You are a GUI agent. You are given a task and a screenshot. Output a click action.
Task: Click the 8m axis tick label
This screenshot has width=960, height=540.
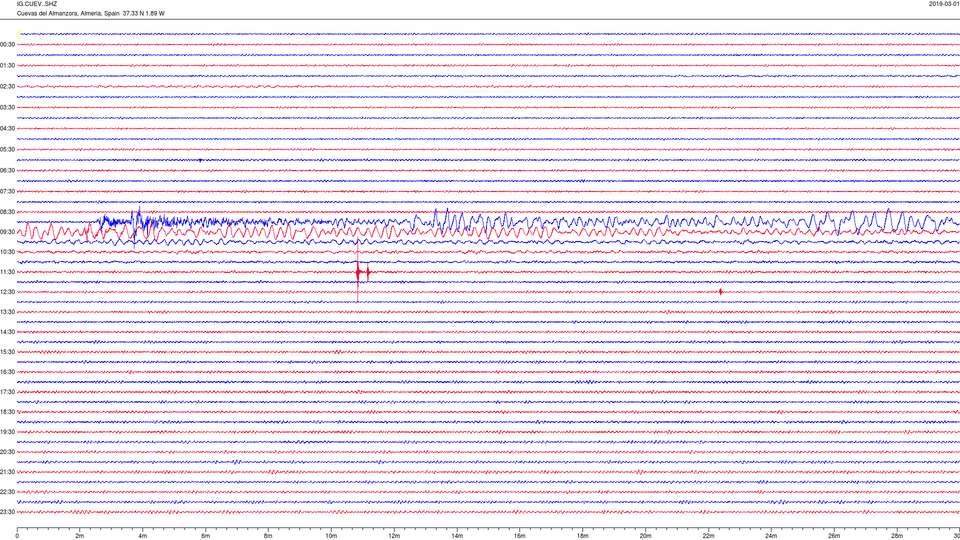pyautogui.click(x=268, y=536)
